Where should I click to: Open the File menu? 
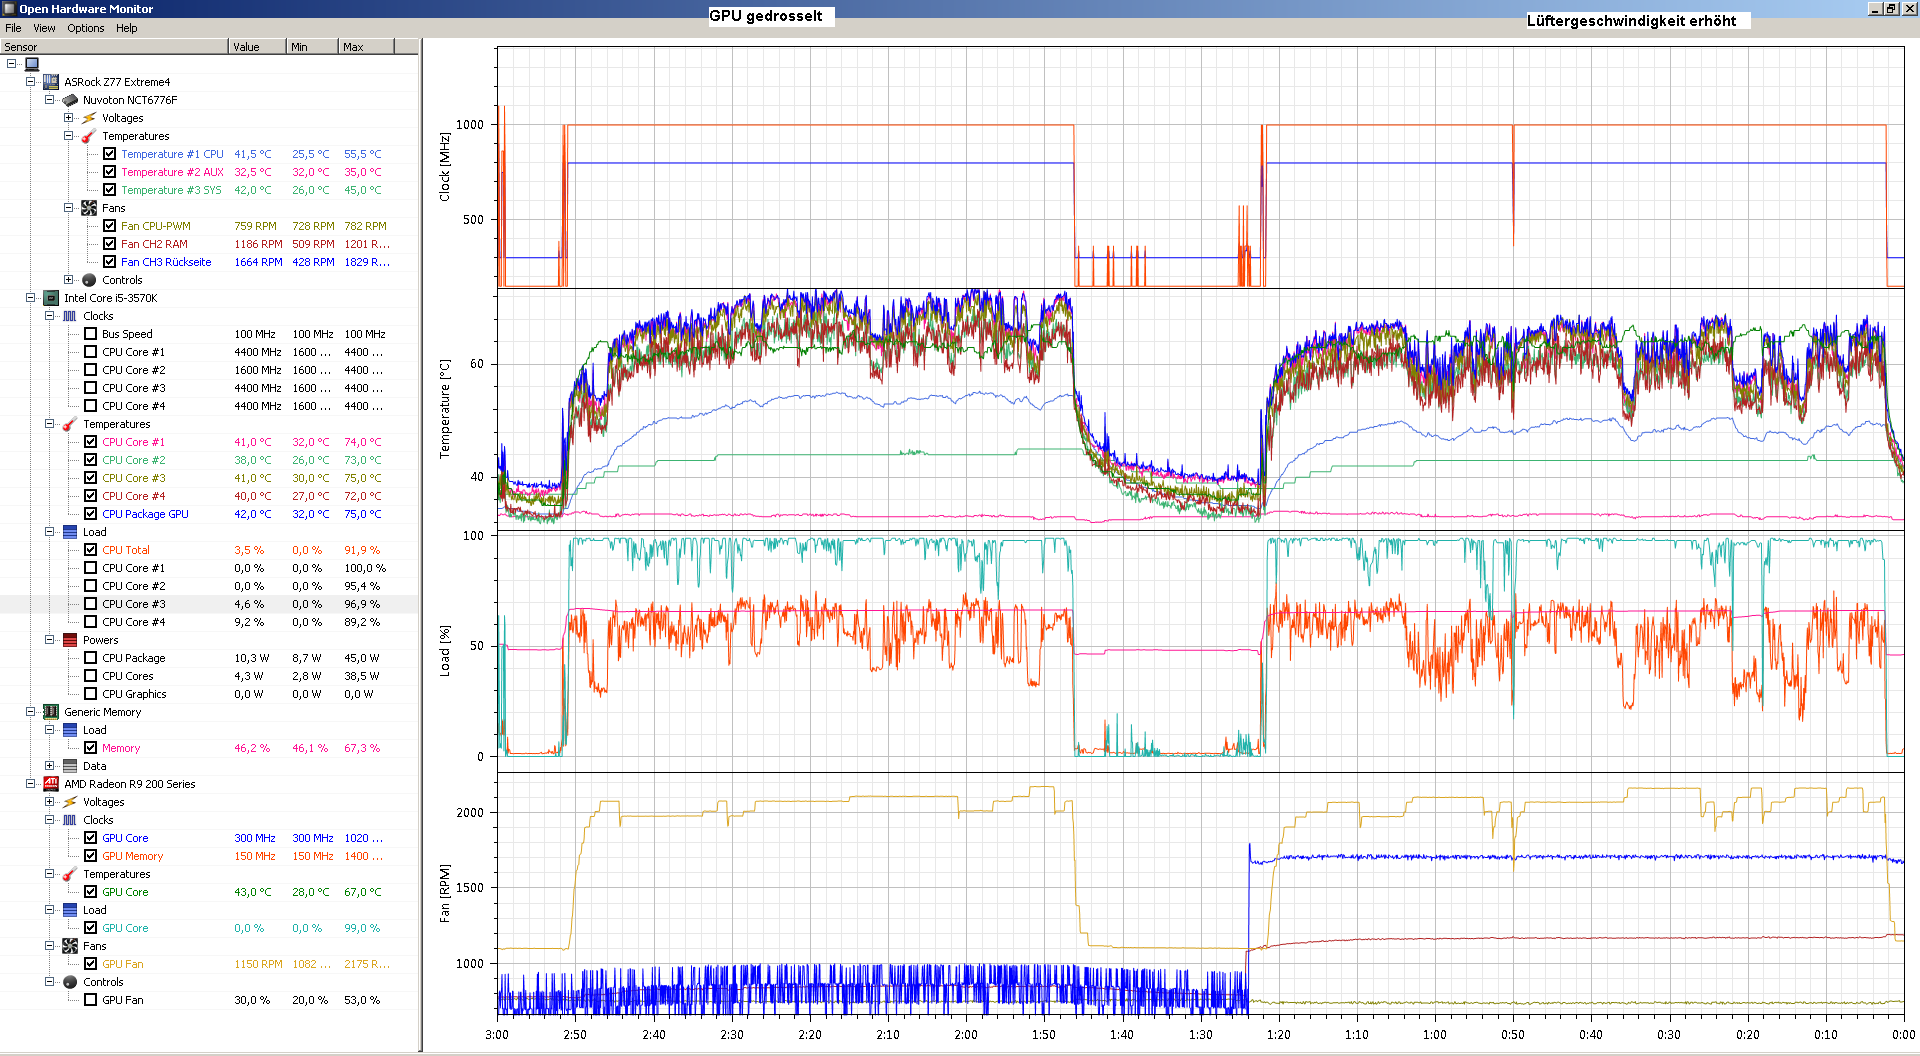click(x=13, y=28)
